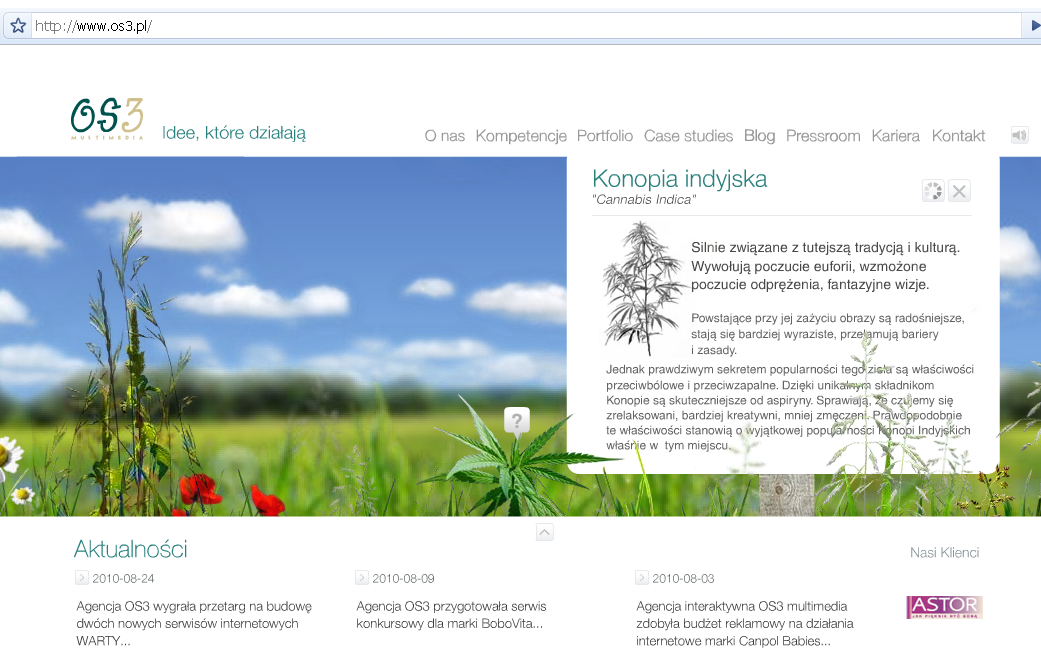Open the Portfolio menu item
This screenshot has width=1041, height=661.
[604, 136]
